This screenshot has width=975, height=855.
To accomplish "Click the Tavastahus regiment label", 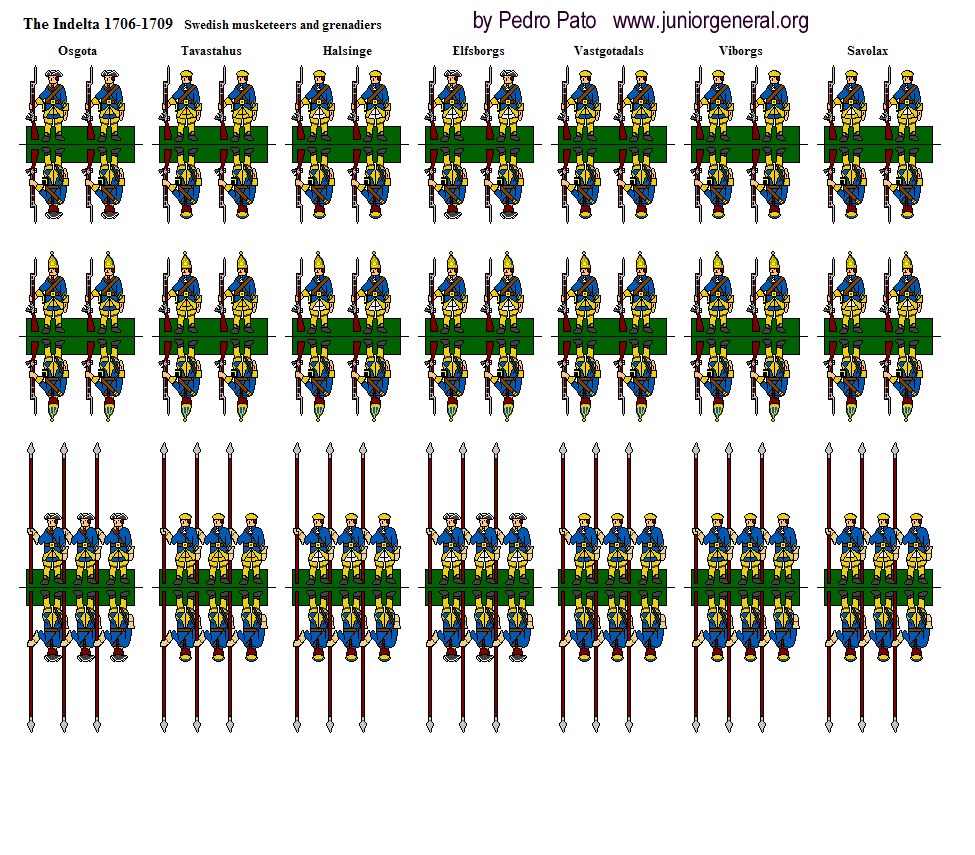I will point(211,51).
